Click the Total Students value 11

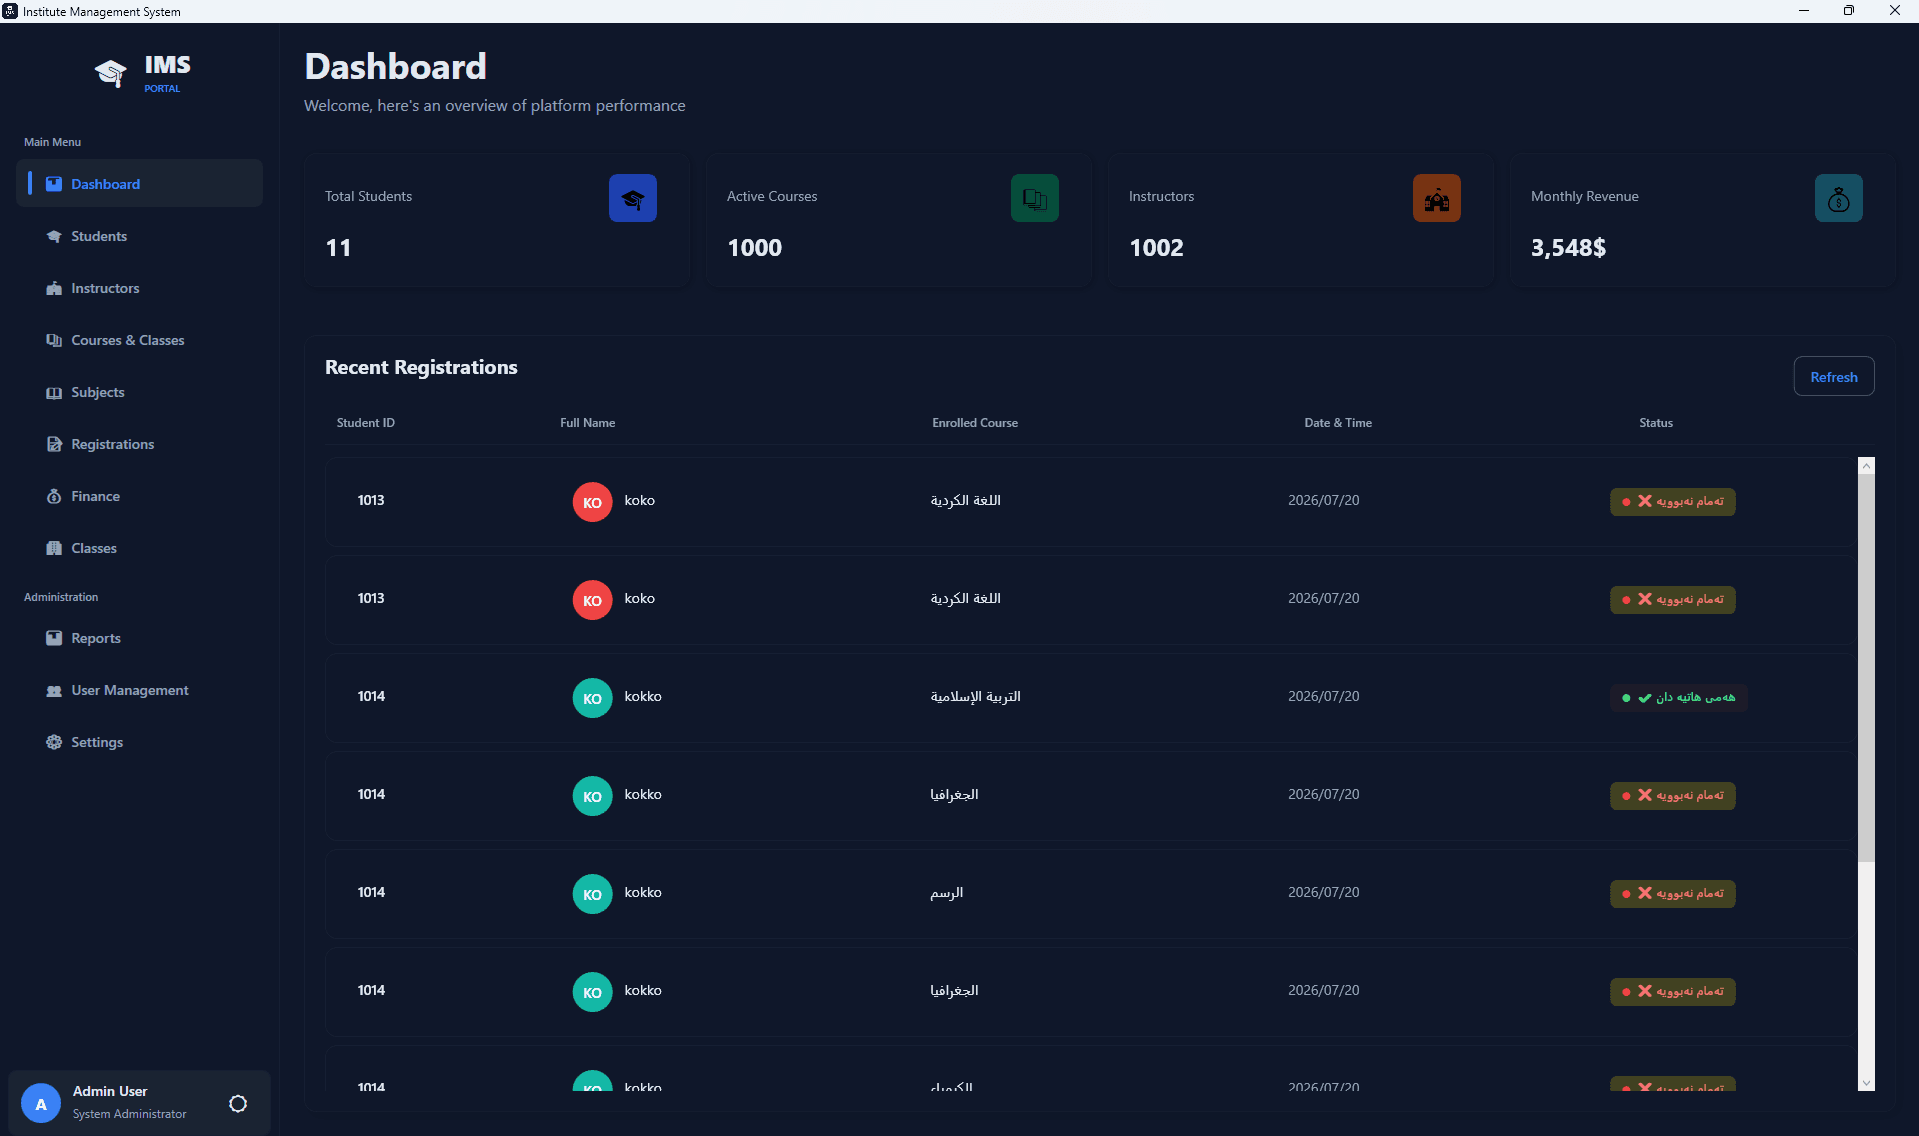pyautogui.click(x=338, y=248)
